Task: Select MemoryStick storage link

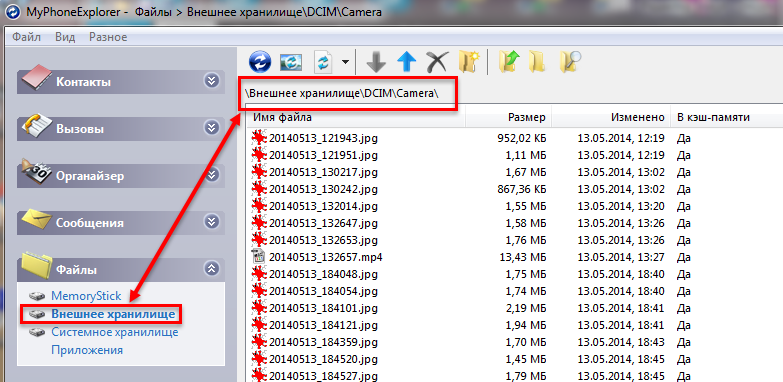Action: click(86, 296)
